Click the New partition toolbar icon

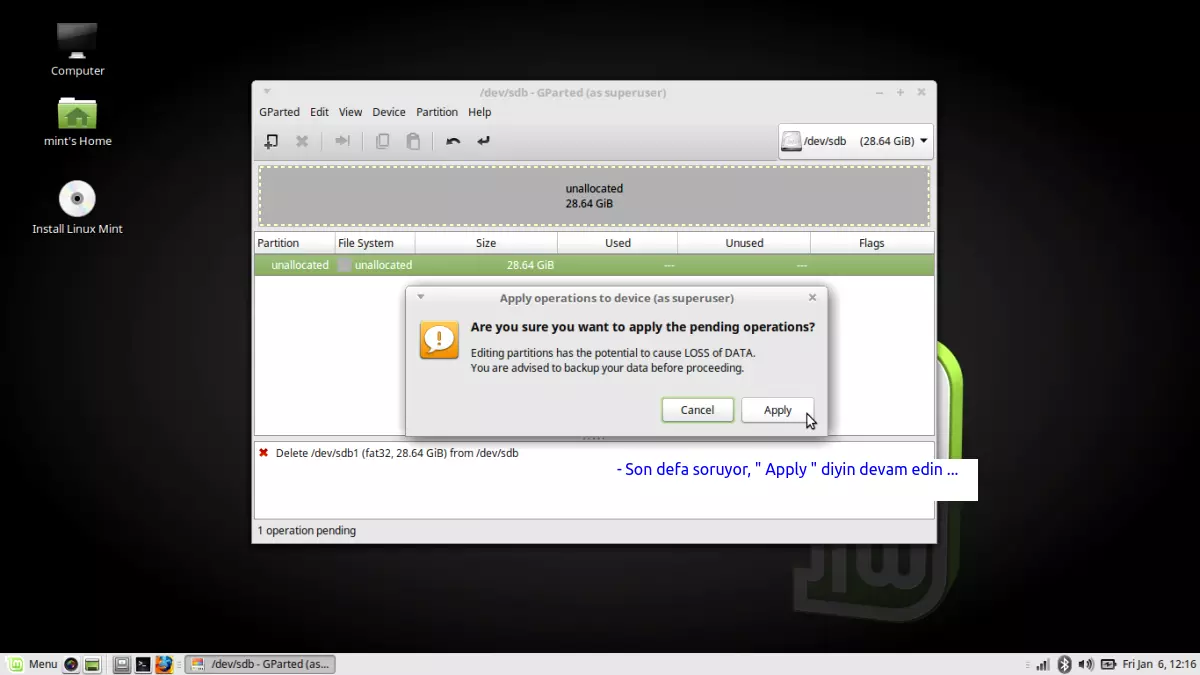(271, 142)
